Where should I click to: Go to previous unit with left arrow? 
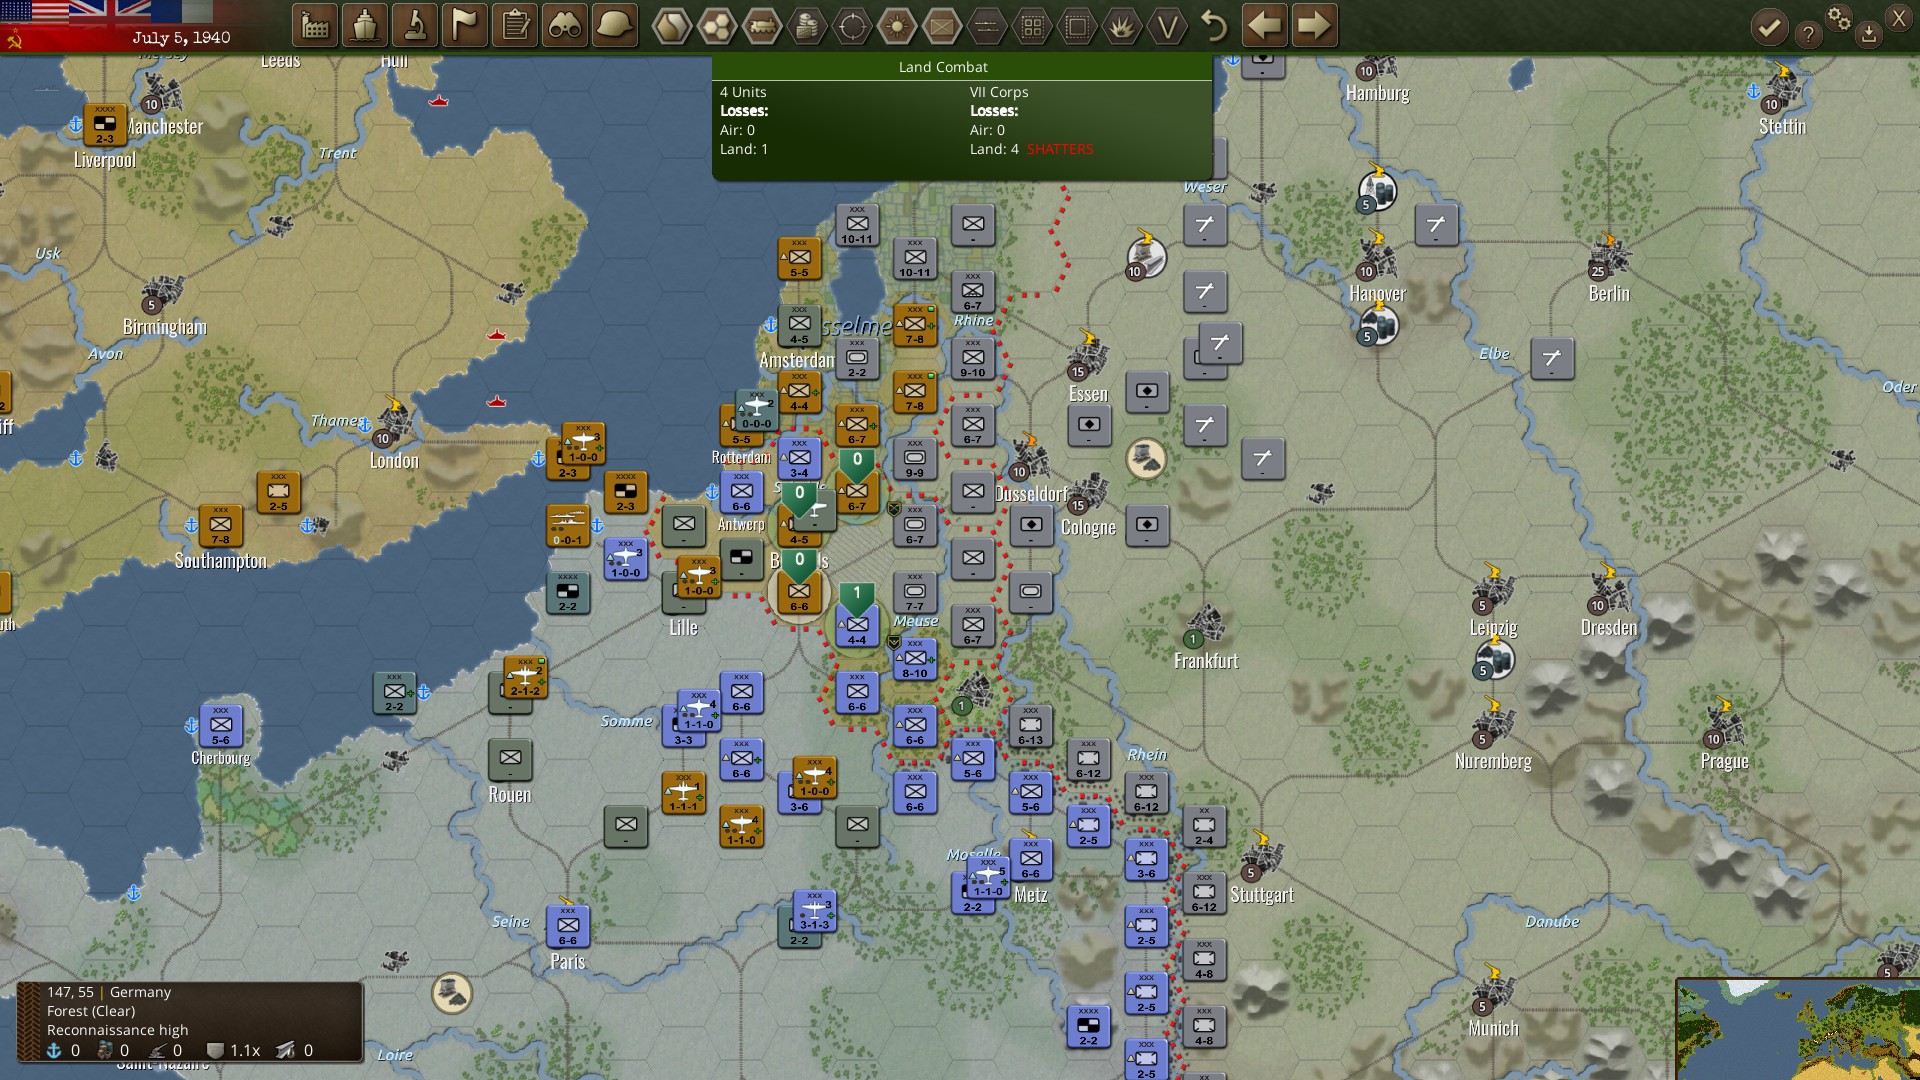1264,25
